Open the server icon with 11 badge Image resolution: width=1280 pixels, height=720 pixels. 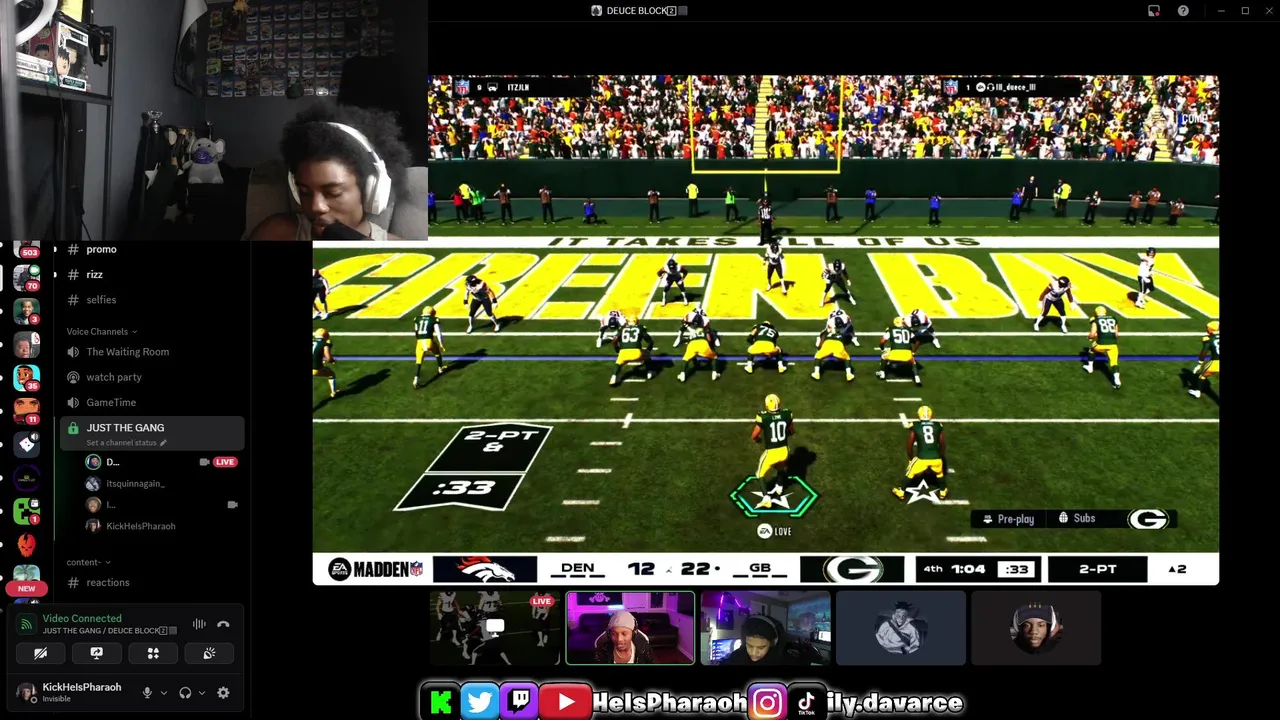tap(27, 411)
